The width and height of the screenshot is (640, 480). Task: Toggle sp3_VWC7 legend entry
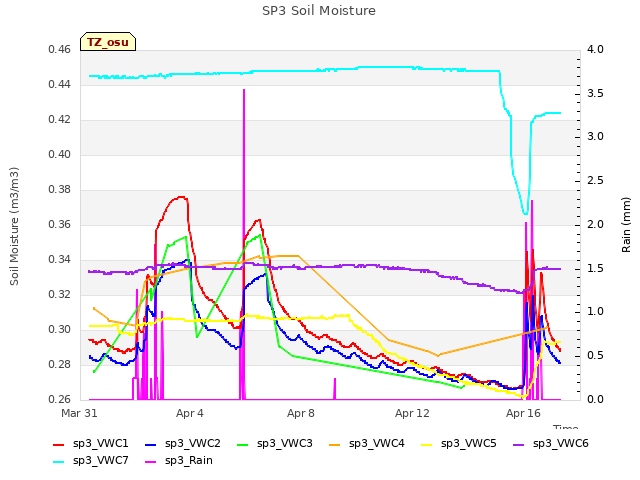91,461
